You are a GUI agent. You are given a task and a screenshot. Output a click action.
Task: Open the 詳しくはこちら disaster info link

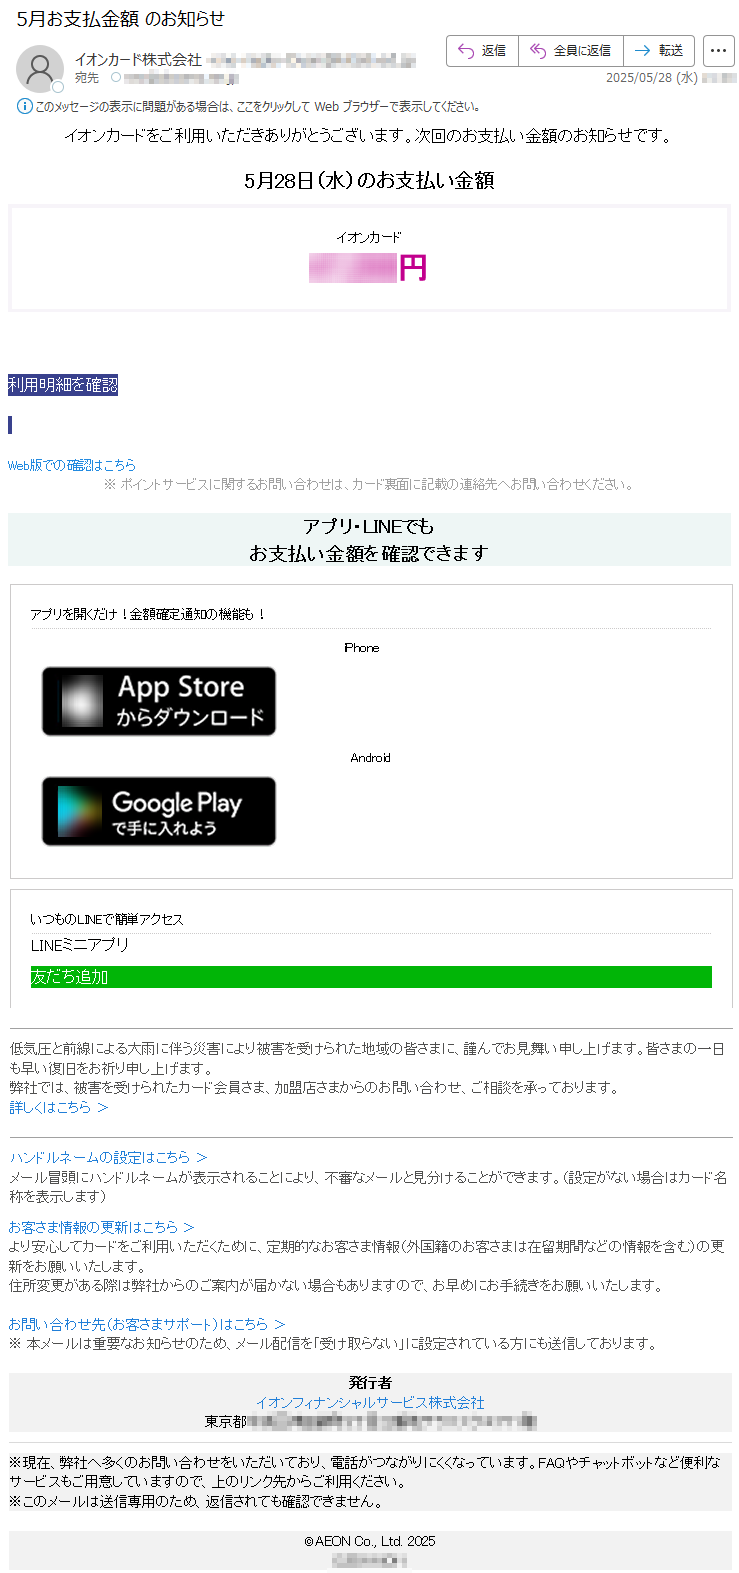pyautogui.click(x=59, y=1107)
